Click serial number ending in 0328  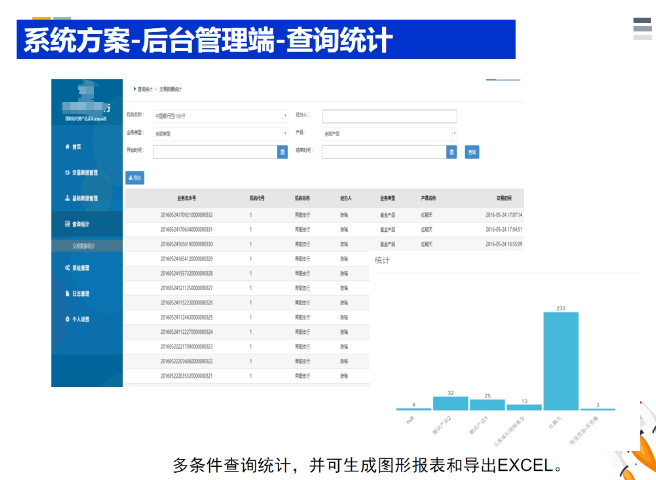tap(187, 273)
